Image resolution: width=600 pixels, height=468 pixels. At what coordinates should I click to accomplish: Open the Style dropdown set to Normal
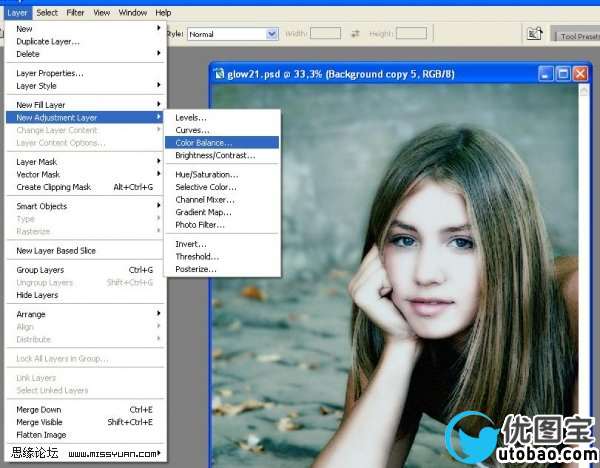coord(232,33)
